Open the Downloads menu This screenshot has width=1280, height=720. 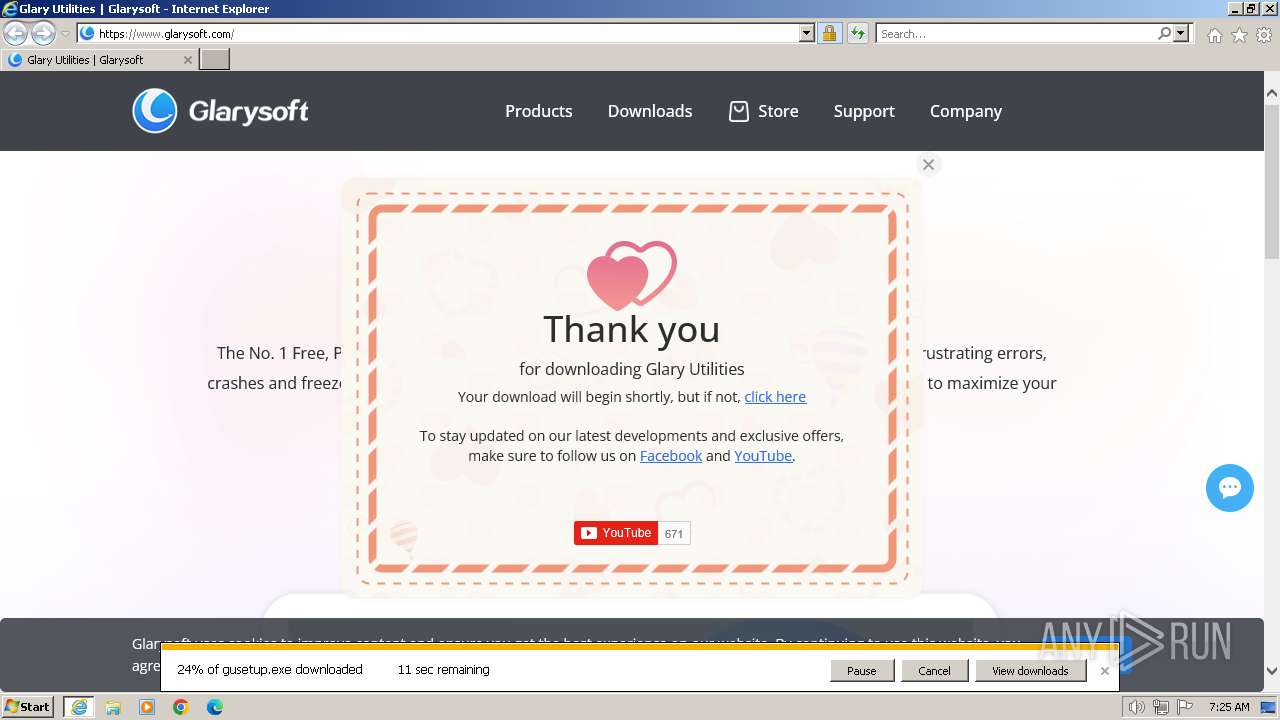coord(650,111)
